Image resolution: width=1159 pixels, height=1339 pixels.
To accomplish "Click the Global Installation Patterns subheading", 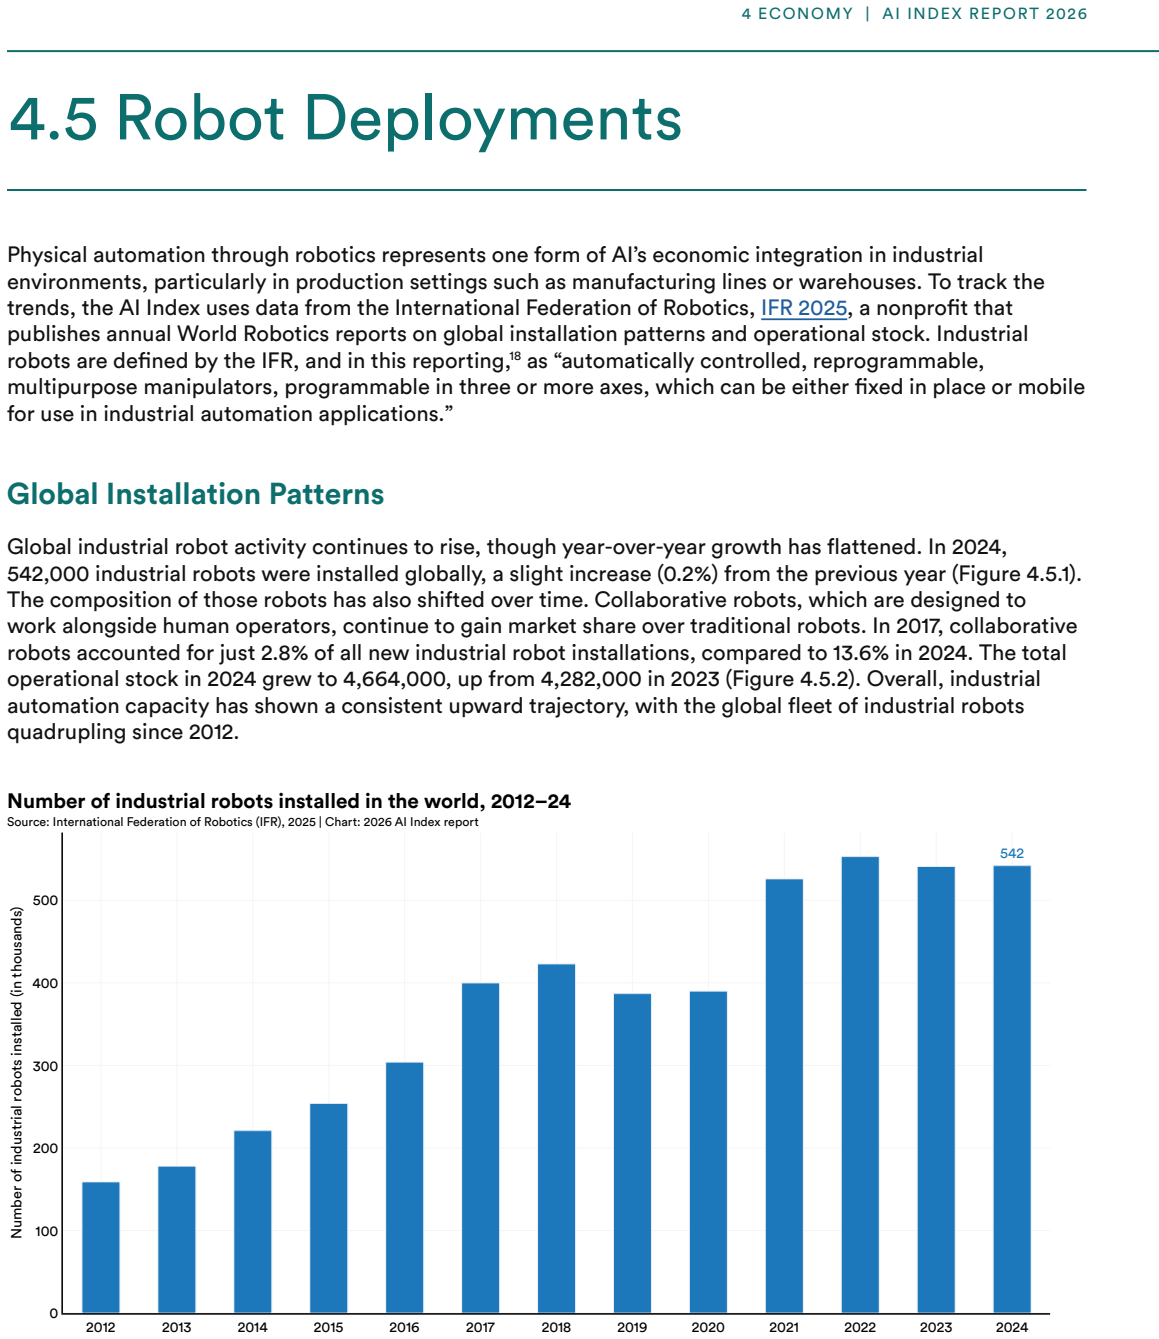I will click(x=196, y=494).
